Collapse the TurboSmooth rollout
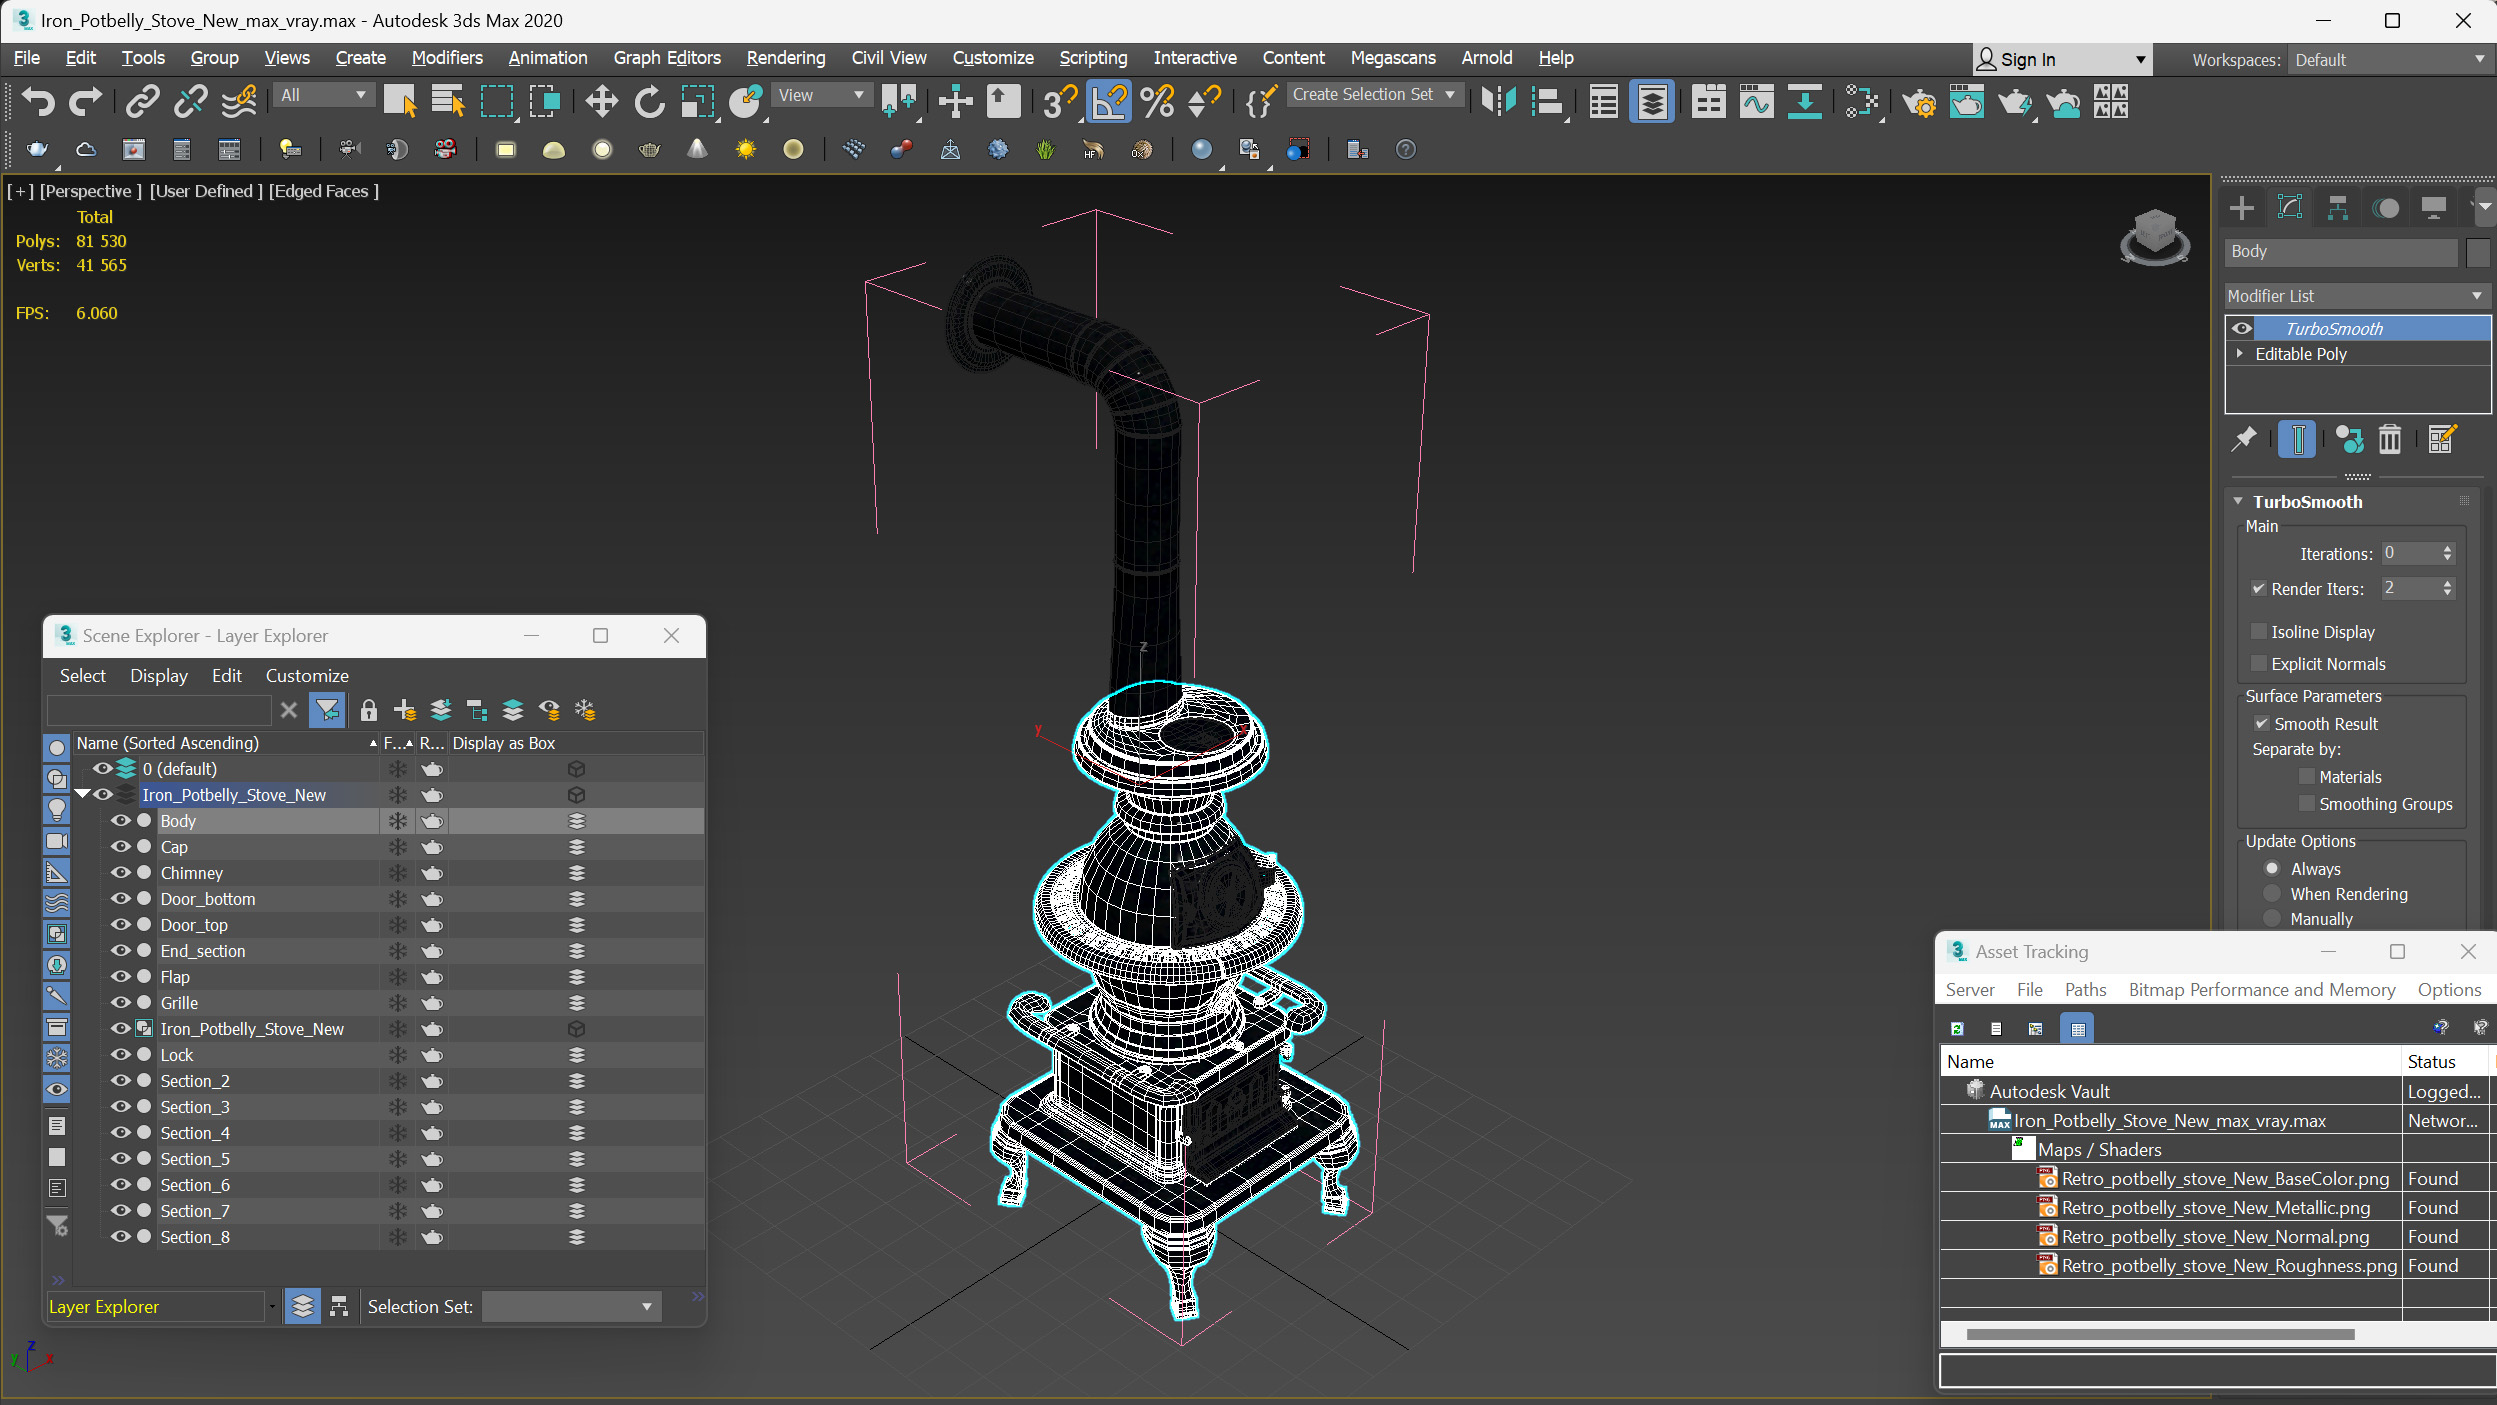This screenshot has width=2497, height=1405. [x=2238, y=501]
